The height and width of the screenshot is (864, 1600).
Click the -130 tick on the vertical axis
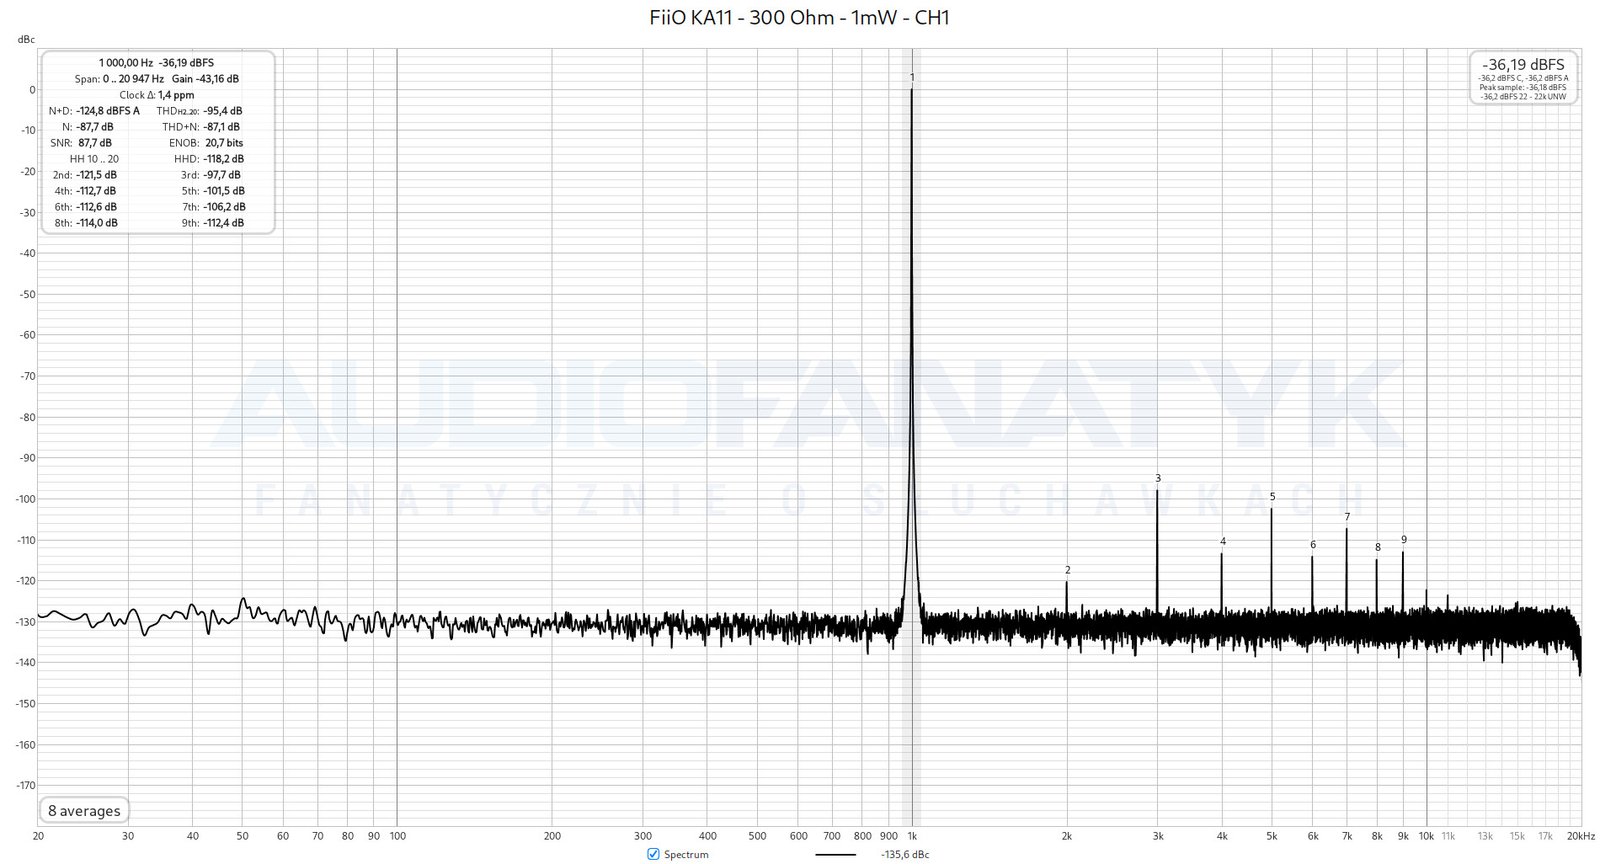coord(26,622)
